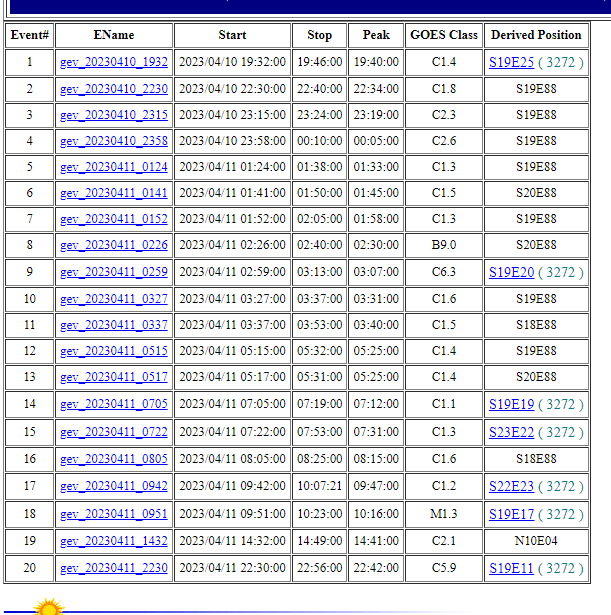This screenshot has height=615, width=611.
Task: Click the GOES Class column header
Action: [x=444, y=35]
